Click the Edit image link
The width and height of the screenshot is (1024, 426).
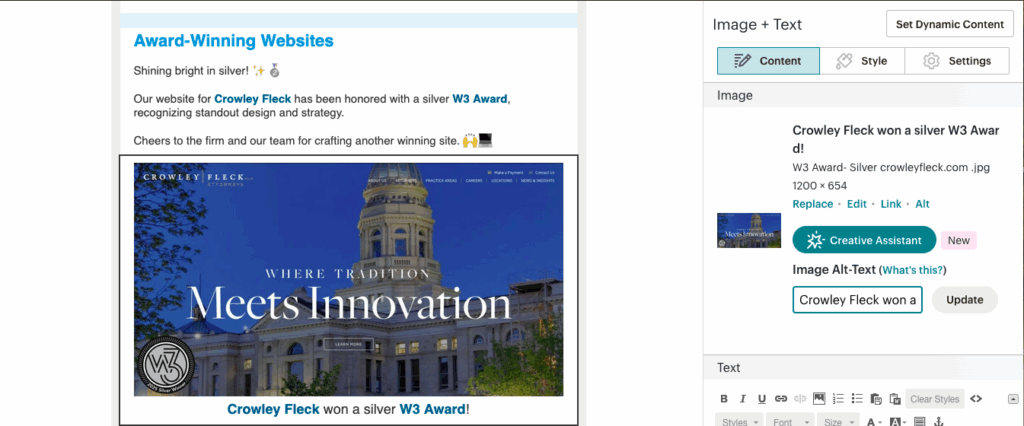857,204
